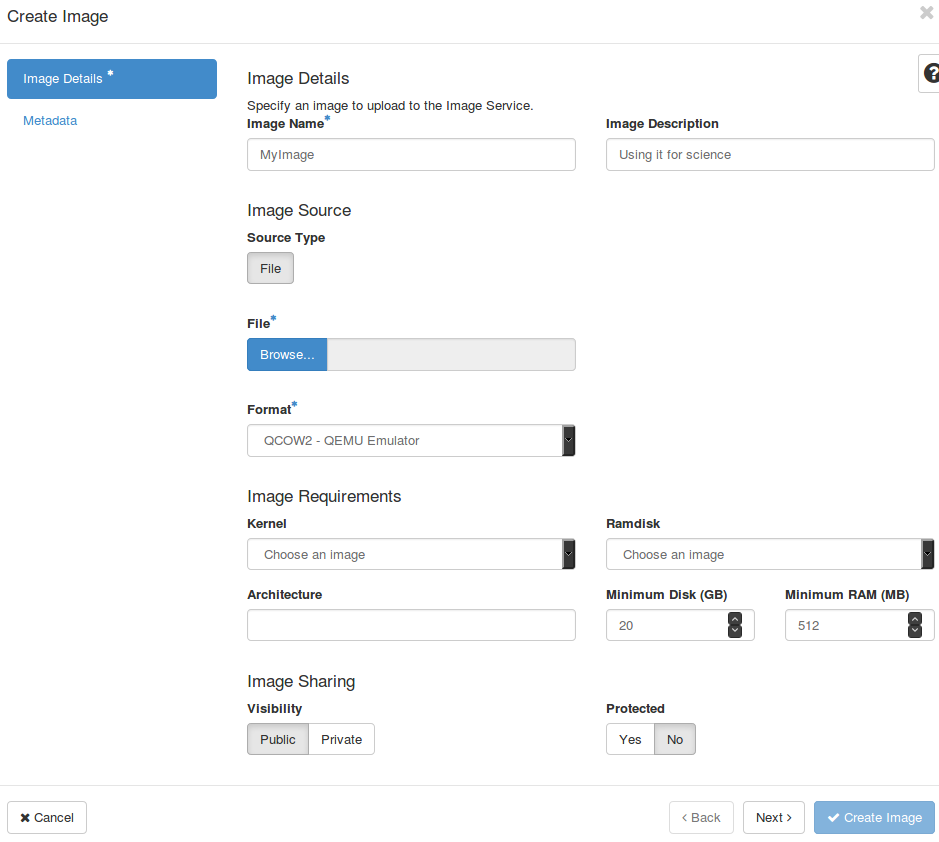Decrease the Minimum Disk value

point(735,631)
